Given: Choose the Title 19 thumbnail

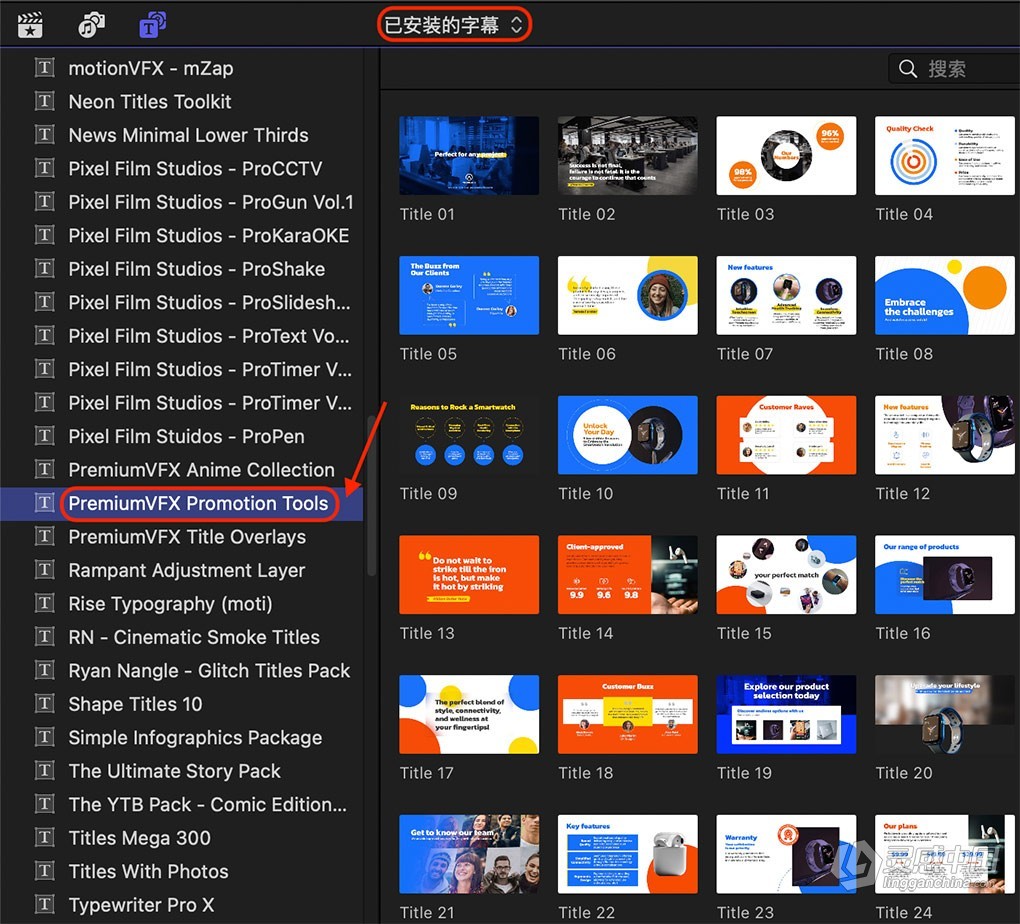Looking at the screenshot, I should pyautogui.click(x=786, y=714).
